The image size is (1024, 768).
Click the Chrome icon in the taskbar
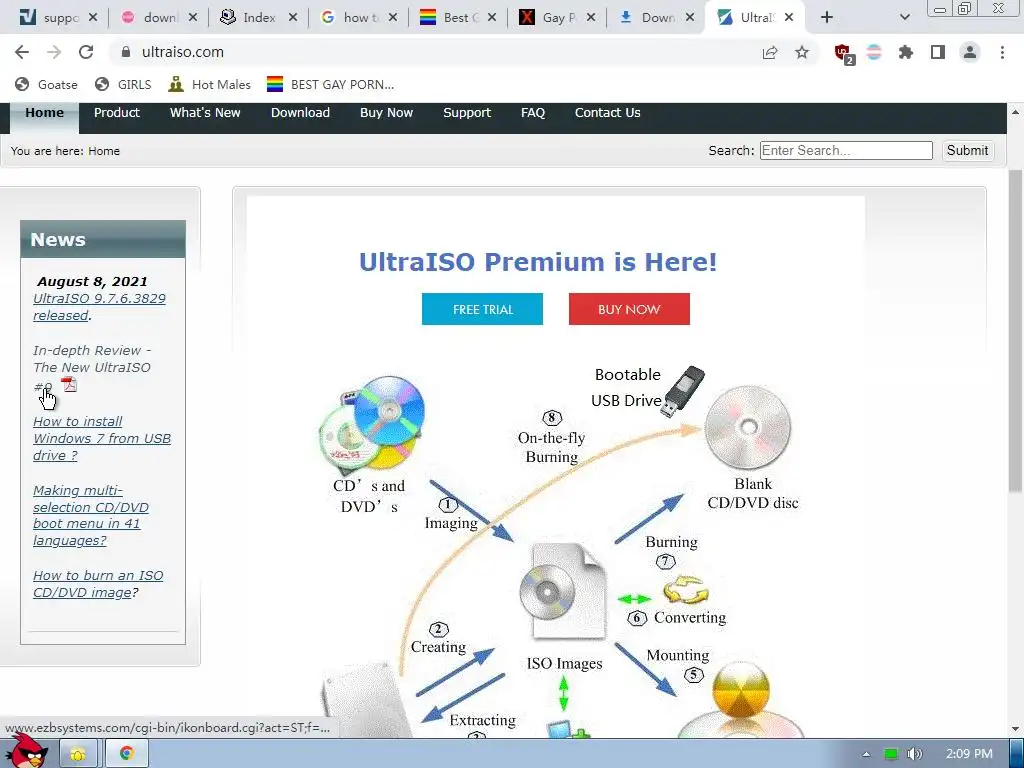127,754
